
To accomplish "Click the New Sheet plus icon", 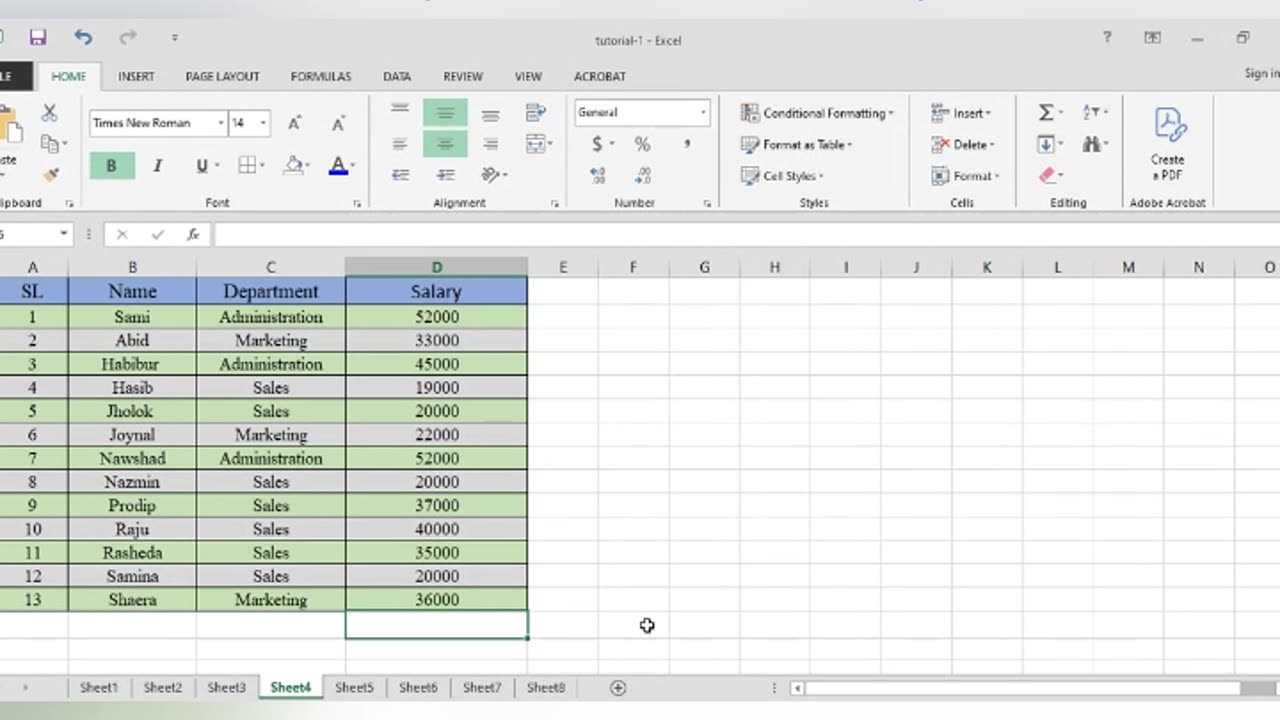I will (x=618, y=687).
